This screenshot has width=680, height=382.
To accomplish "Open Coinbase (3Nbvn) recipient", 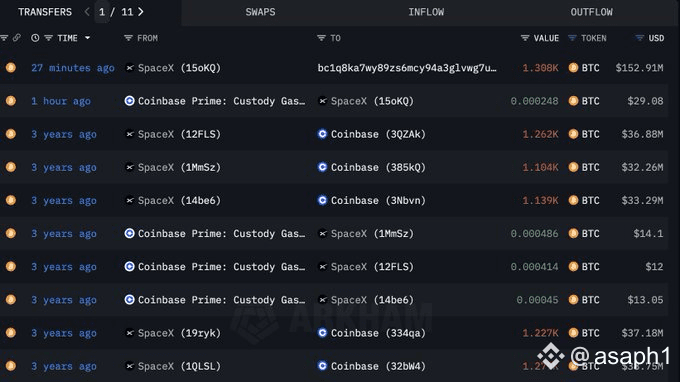I will coord(378,201).
